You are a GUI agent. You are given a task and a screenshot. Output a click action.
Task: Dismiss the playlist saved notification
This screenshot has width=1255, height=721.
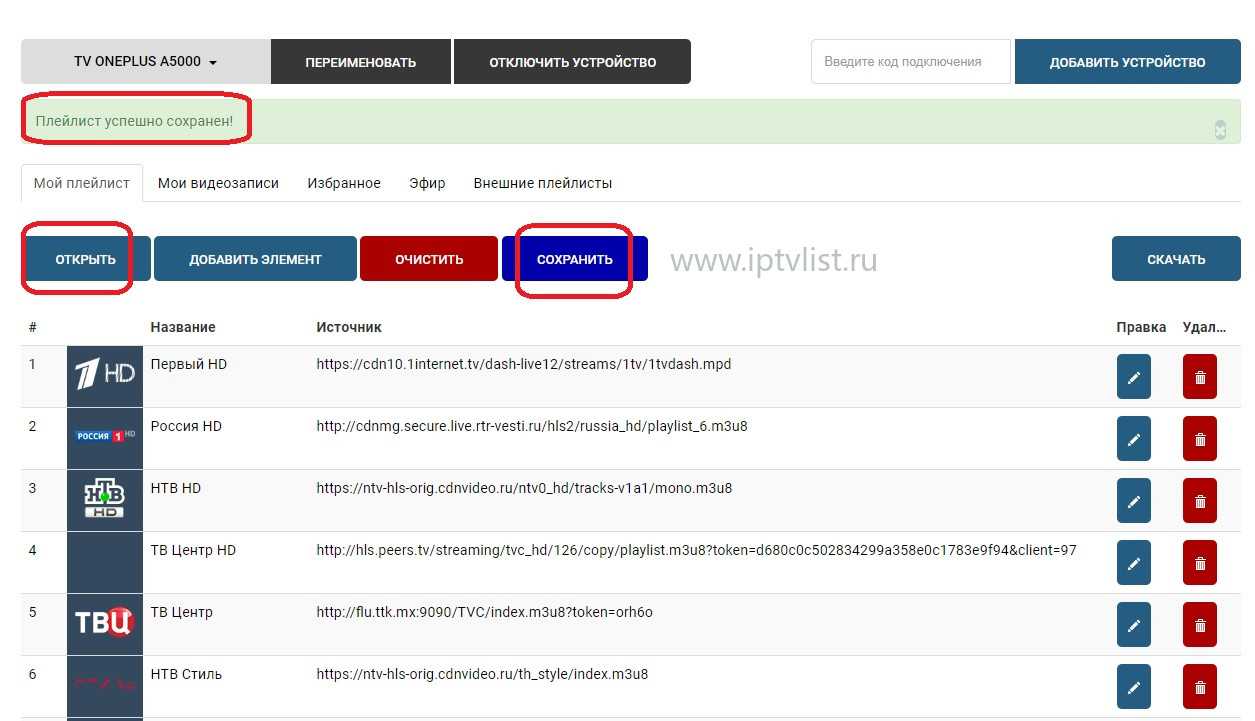pyautogui.click(x=1220, y=129)
